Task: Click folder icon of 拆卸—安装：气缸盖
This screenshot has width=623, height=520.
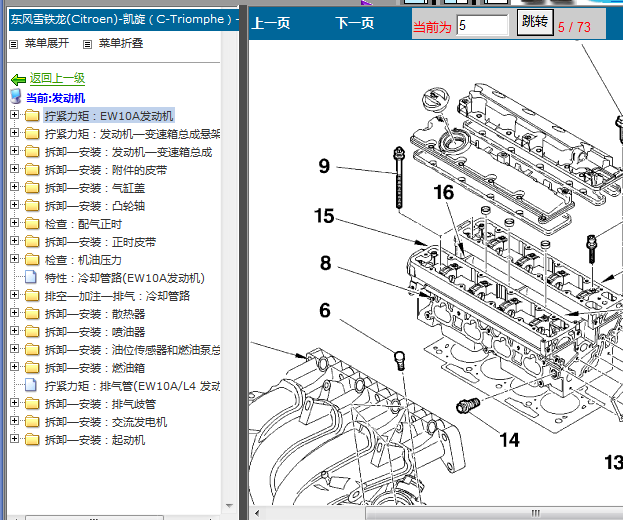Action: pyautogui.click(x=32, y=188)
